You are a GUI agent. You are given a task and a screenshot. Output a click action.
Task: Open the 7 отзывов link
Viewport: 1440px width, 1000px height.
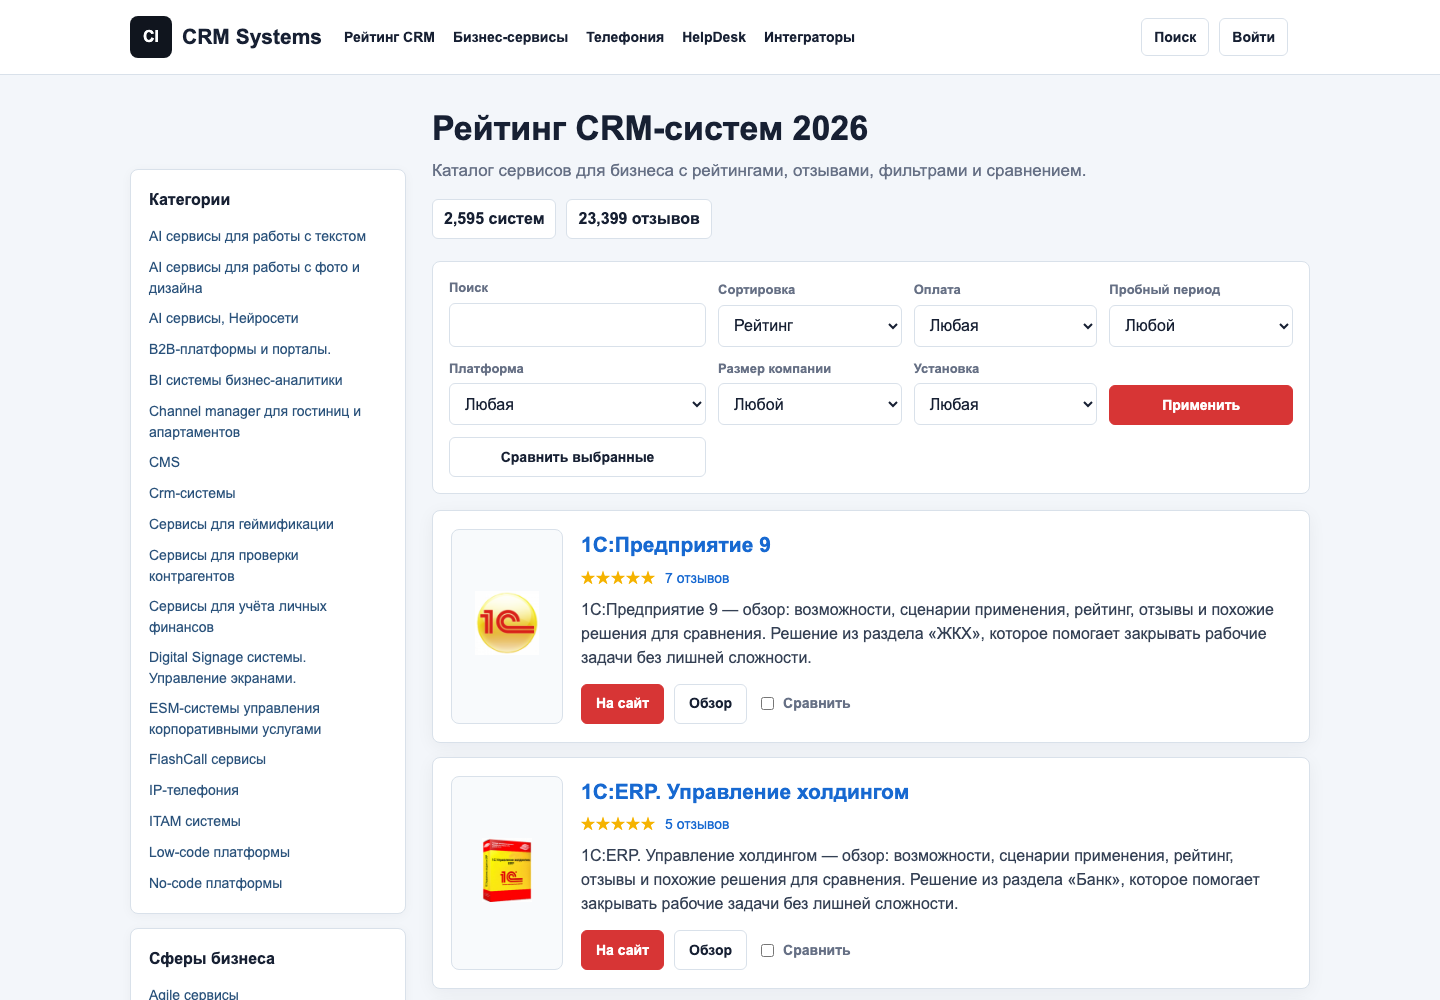click(697, 578)
